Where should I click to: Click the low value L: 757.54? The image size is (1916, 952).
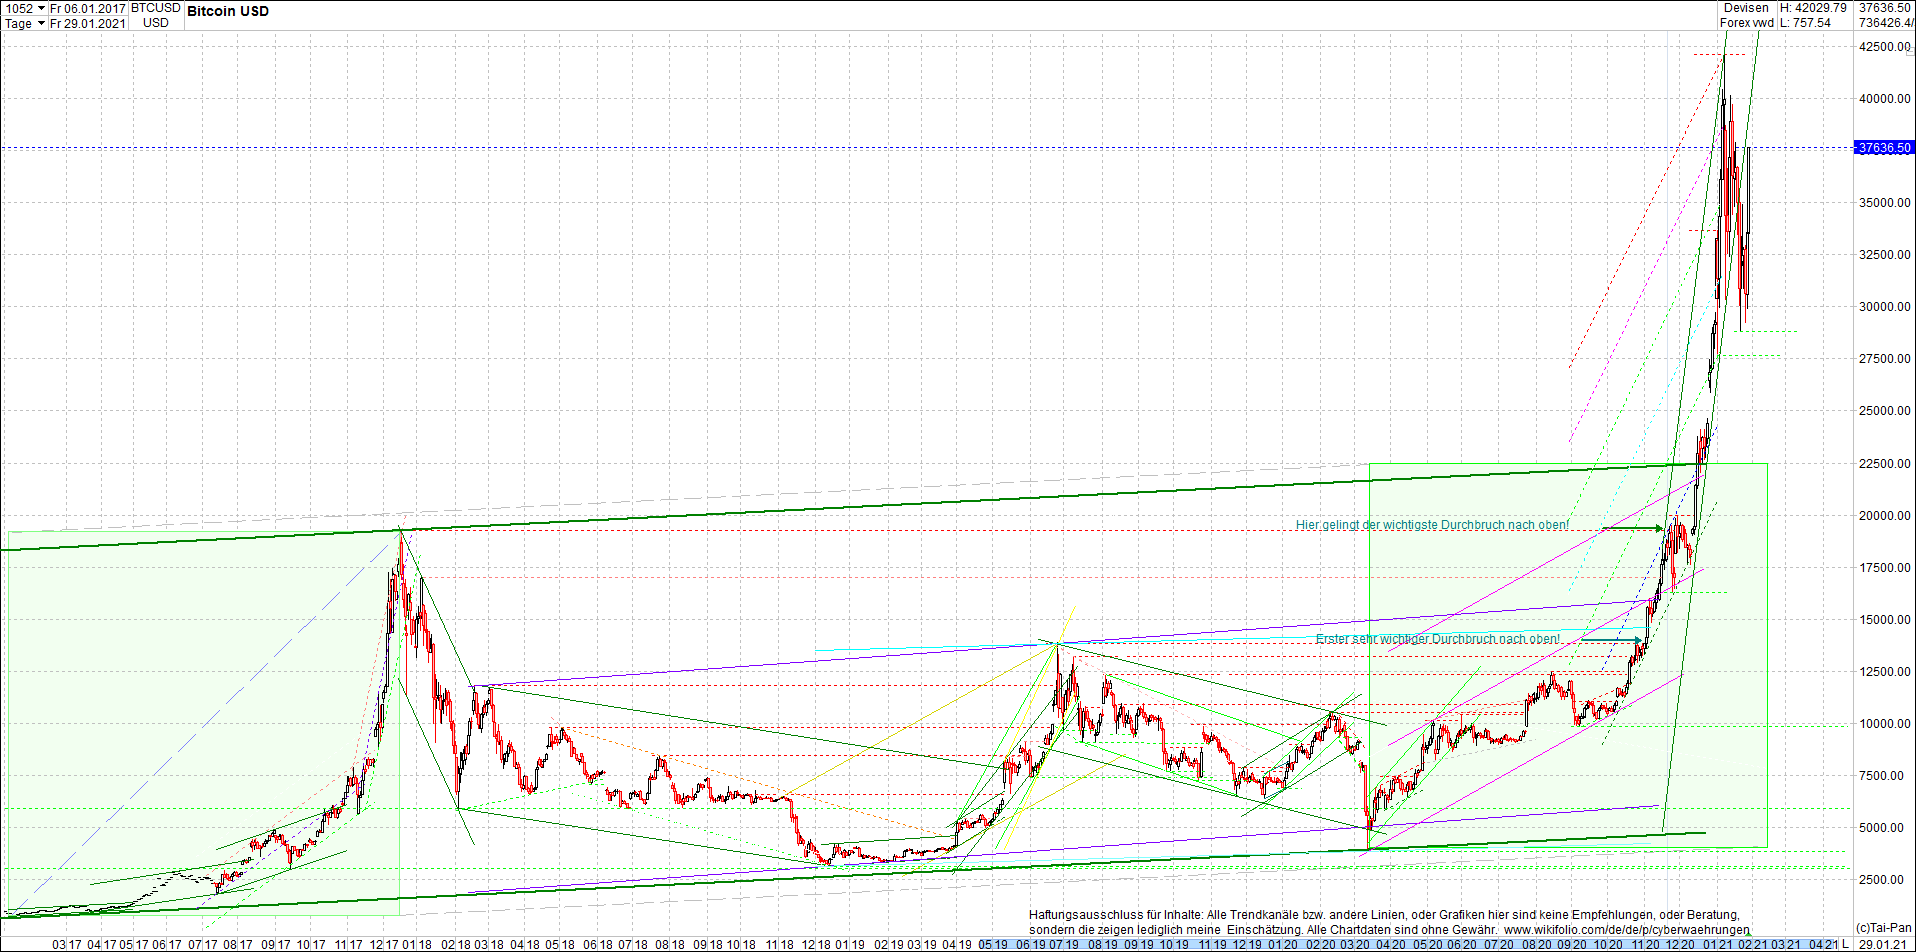point(1805,23)
